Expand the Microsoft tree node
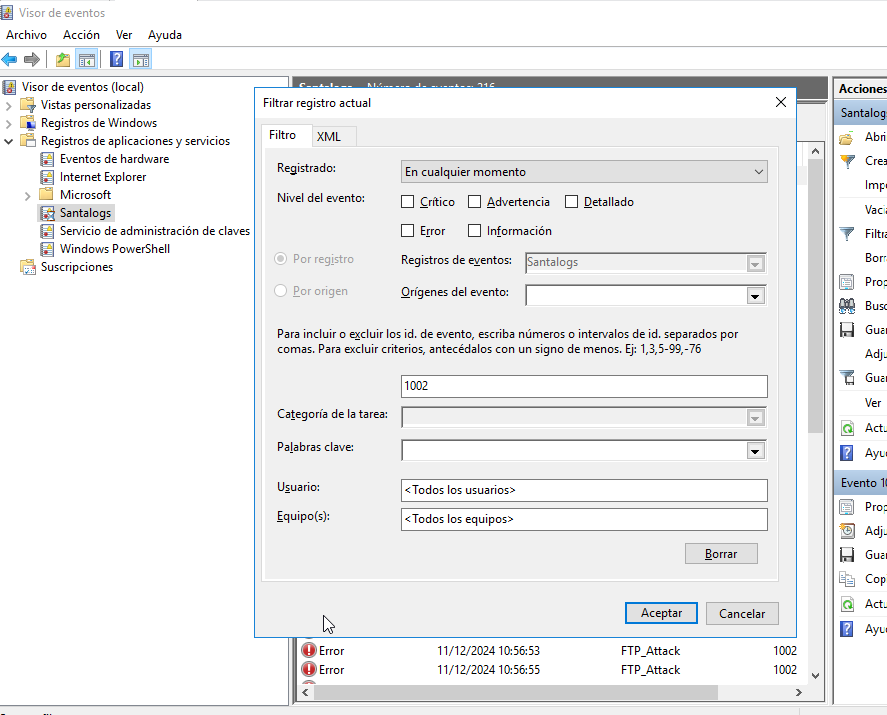887x715 pixels. click(28, 196)
